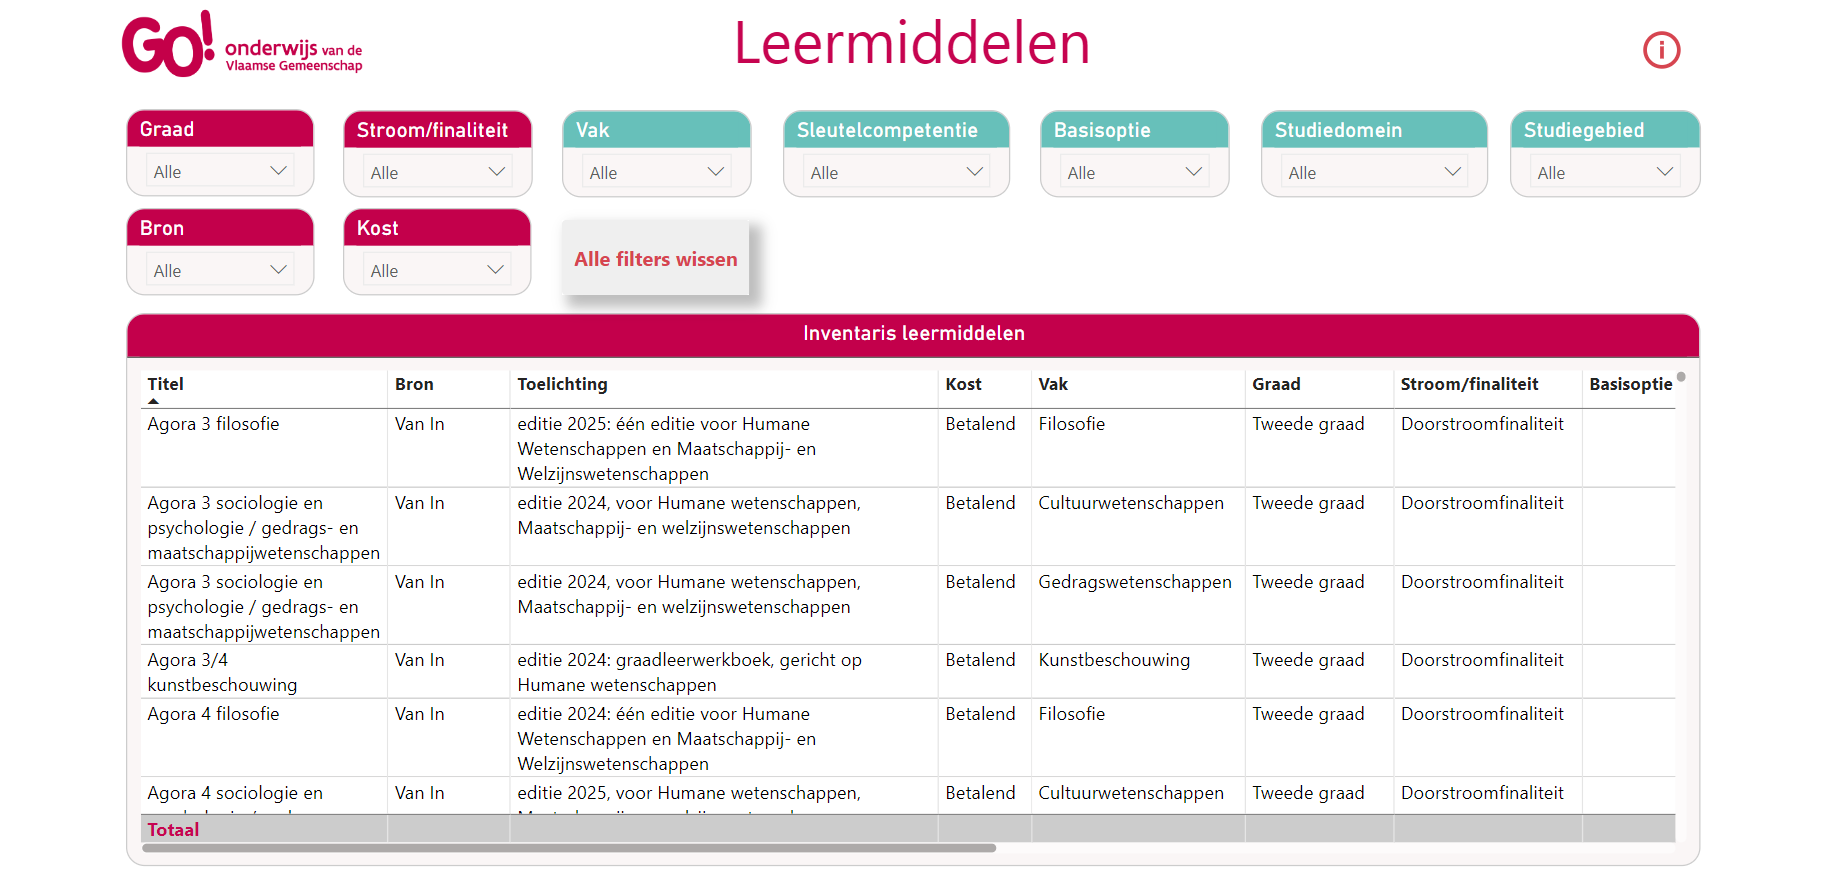Click the Graad column header in table

(1276, 384)
